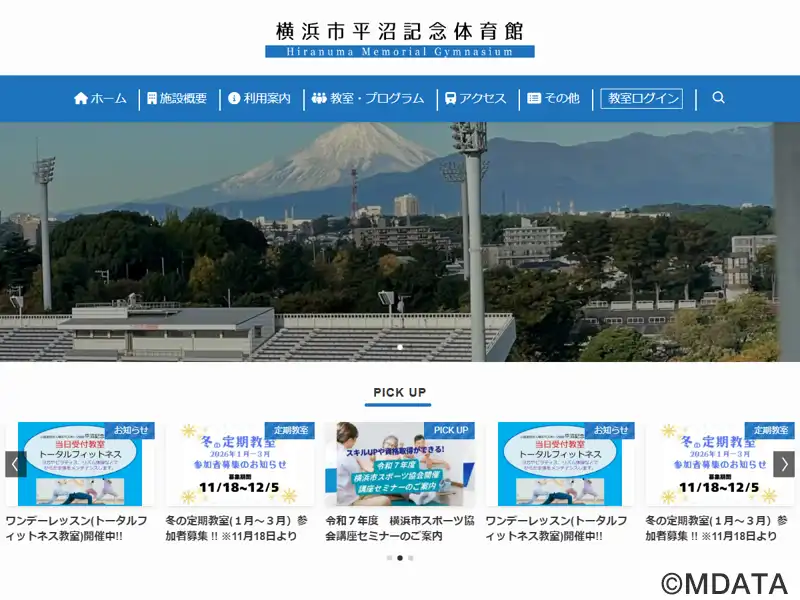Click the 横浜市平沼記念体育館 site logo
This screenshot has width=800, height=600.
[x=400, y=39]
